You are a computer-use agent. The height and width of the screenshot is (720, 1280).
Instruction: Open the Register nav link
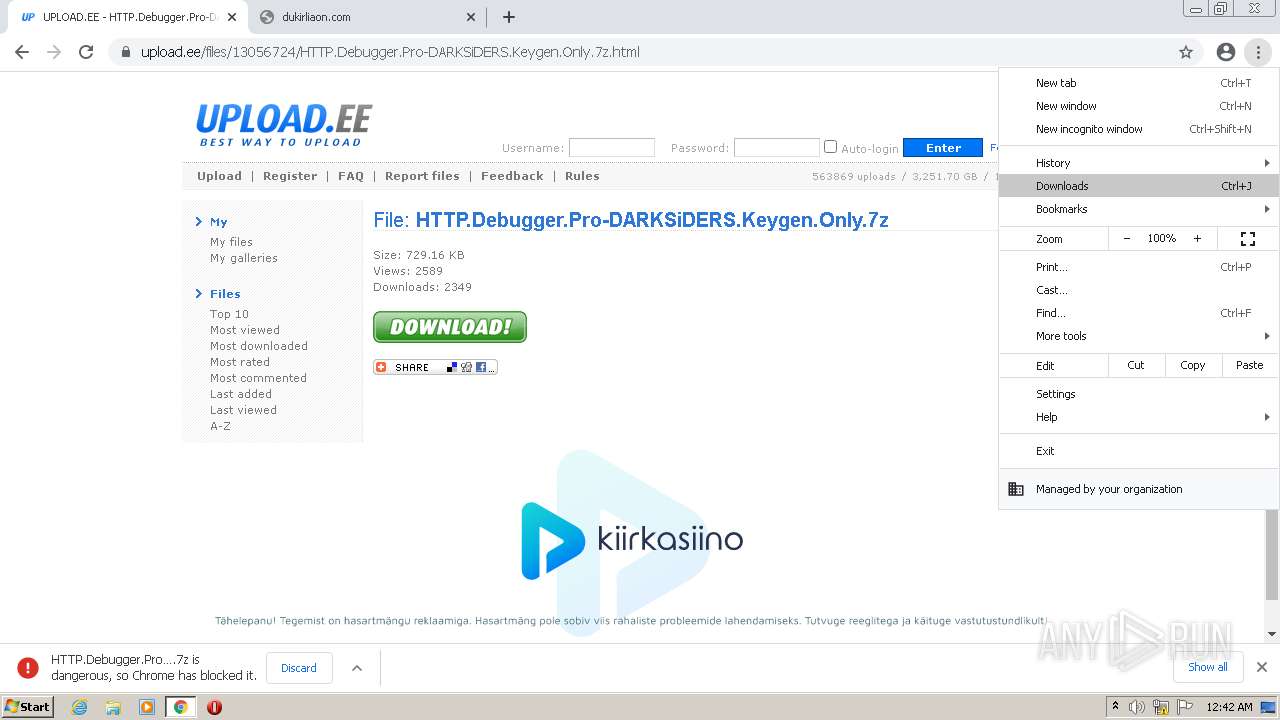pos(290,176)
